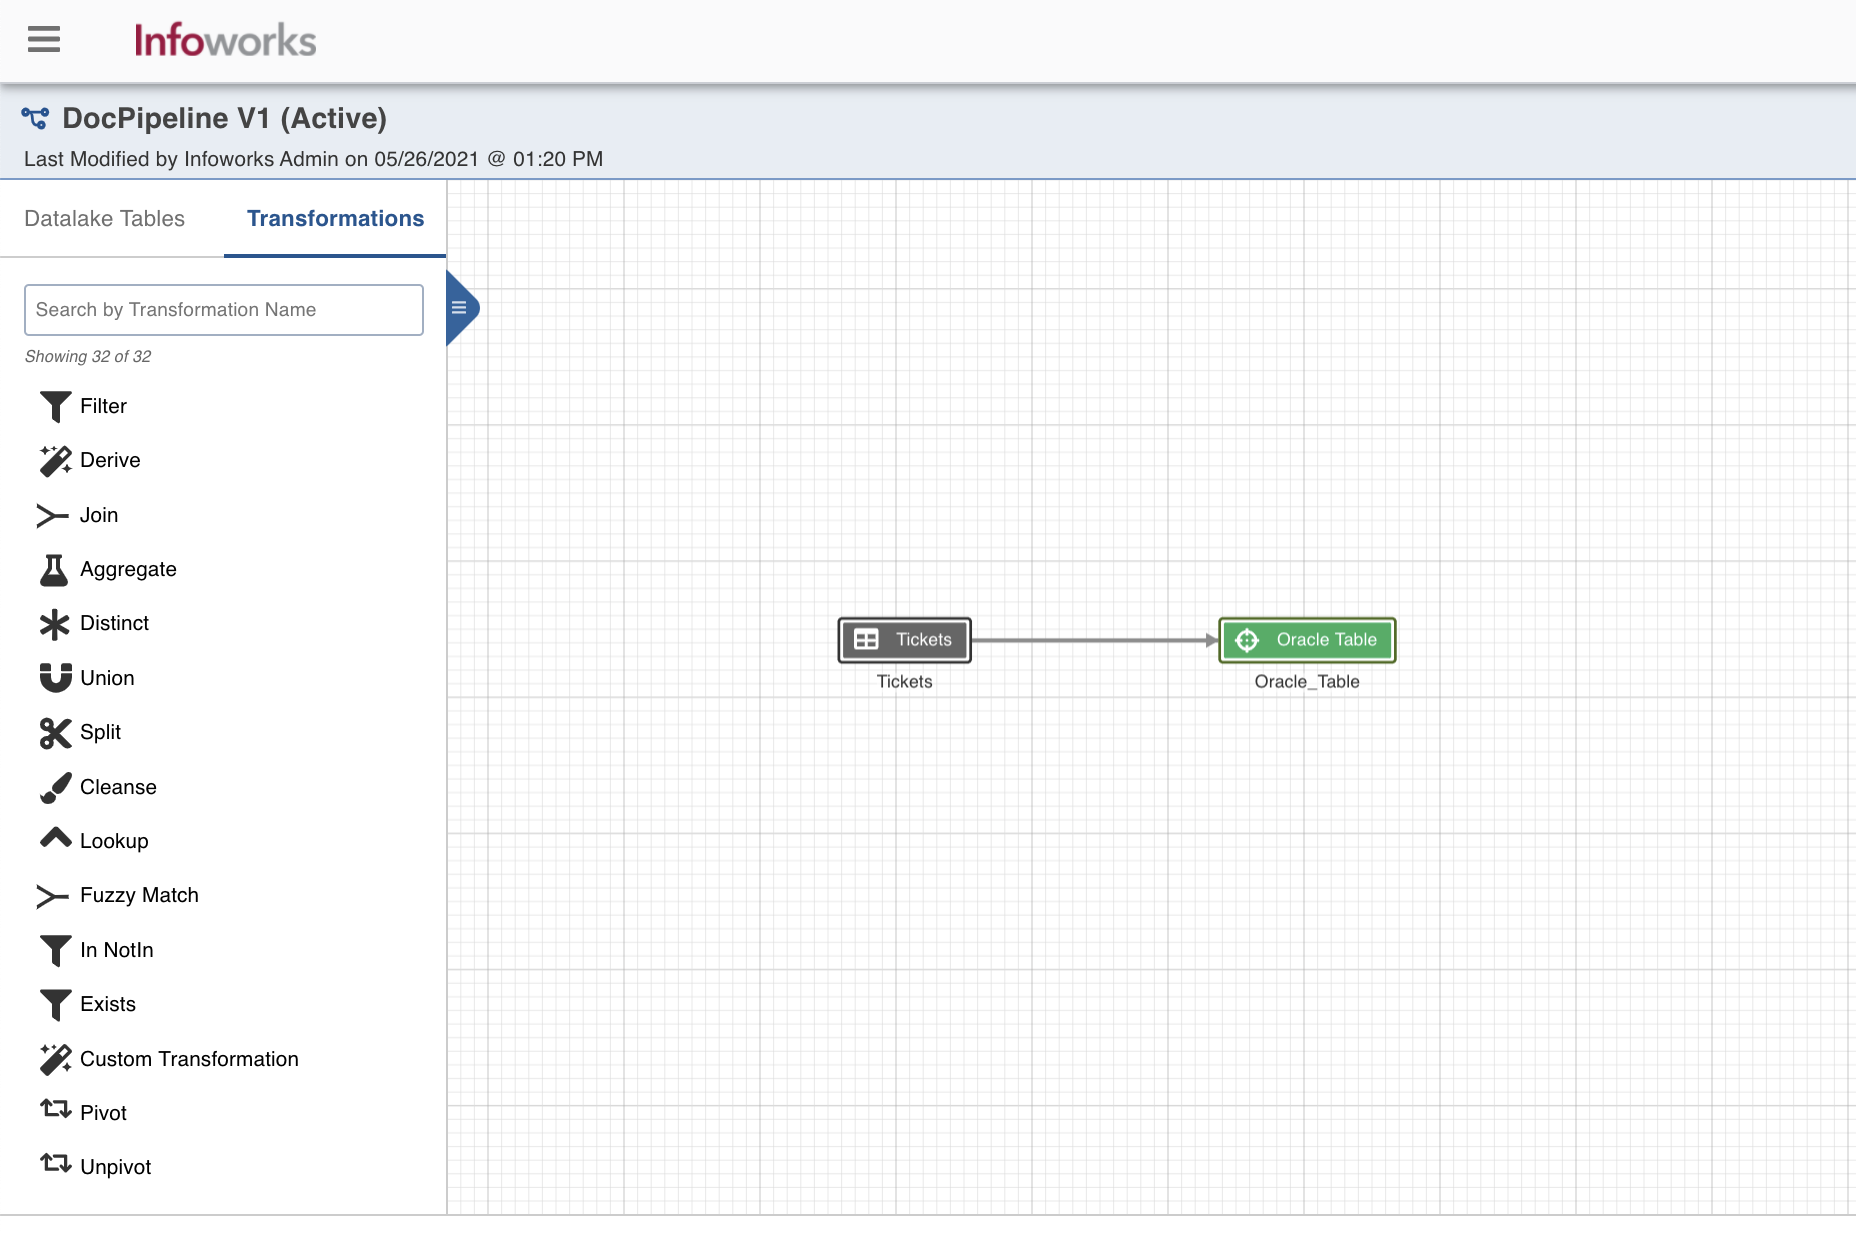Select the Split scissors icon

[55, 733]
